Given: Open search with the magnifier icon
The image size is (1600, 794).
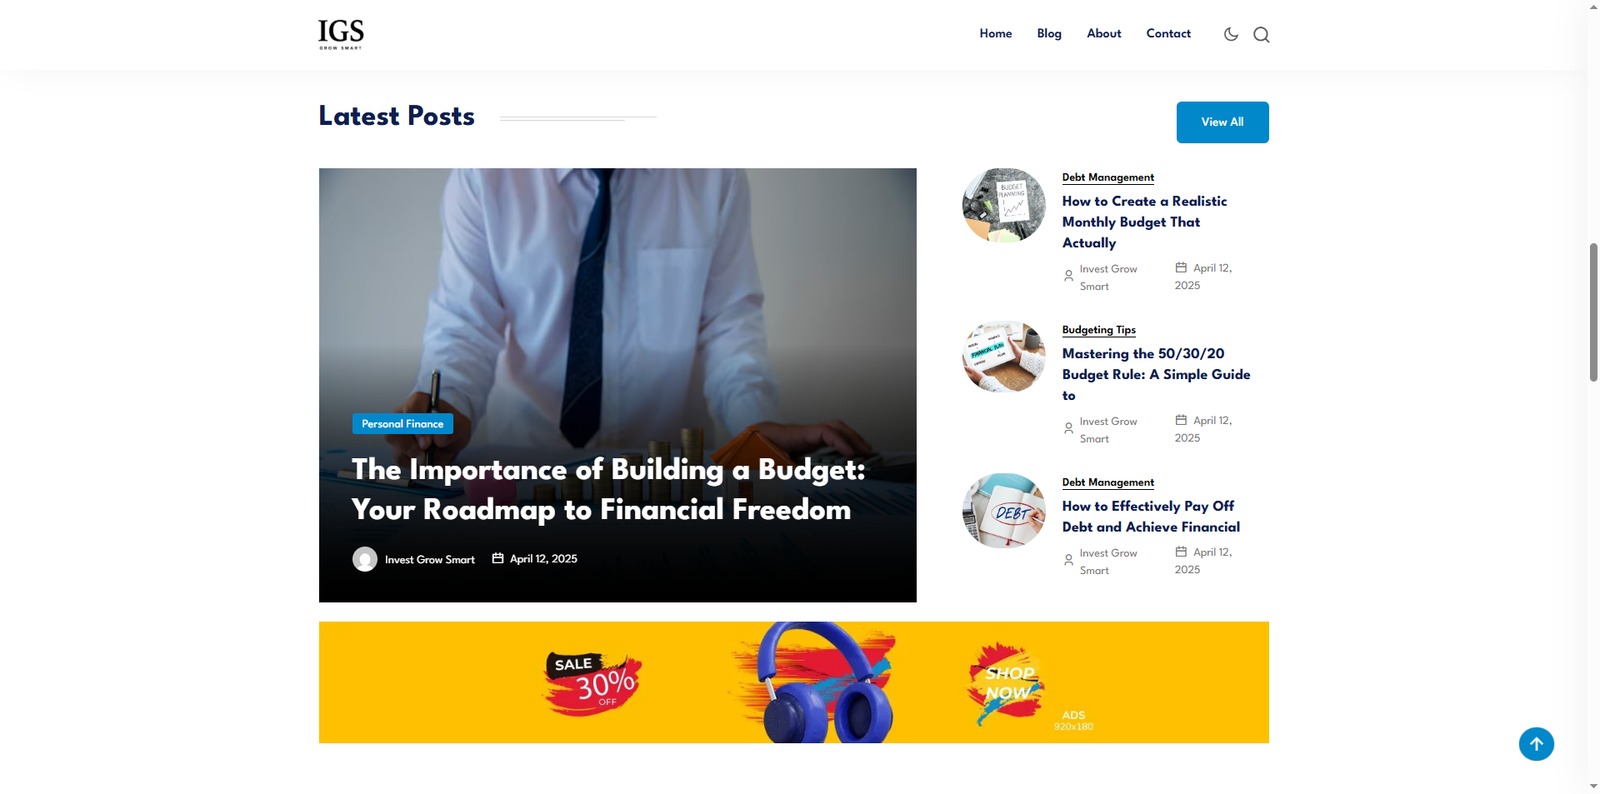Looking at the screenshot, I should pyautogui.click(x=1261, y=35).
